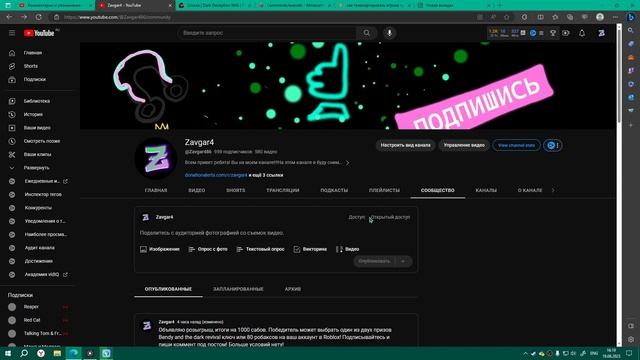The width and height of the screenshot is (640, 360).
Task: Add Изображение to the post
Action: (160, 249)
